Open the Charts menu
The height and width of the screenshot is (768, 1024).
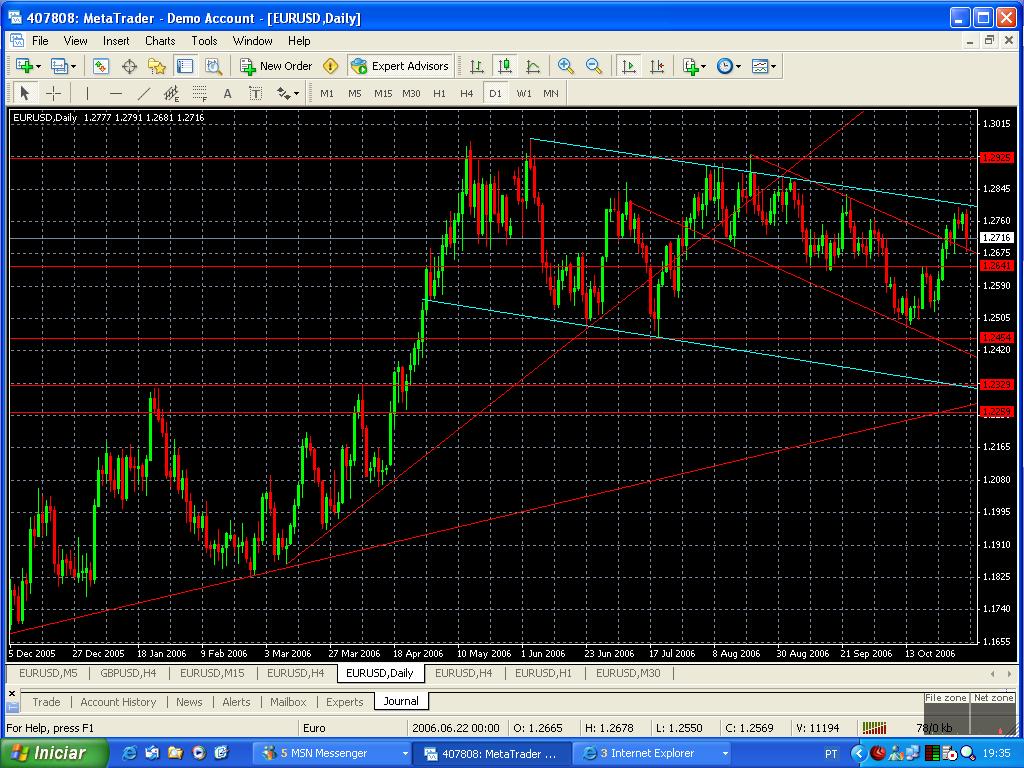[x=160, y=41]
